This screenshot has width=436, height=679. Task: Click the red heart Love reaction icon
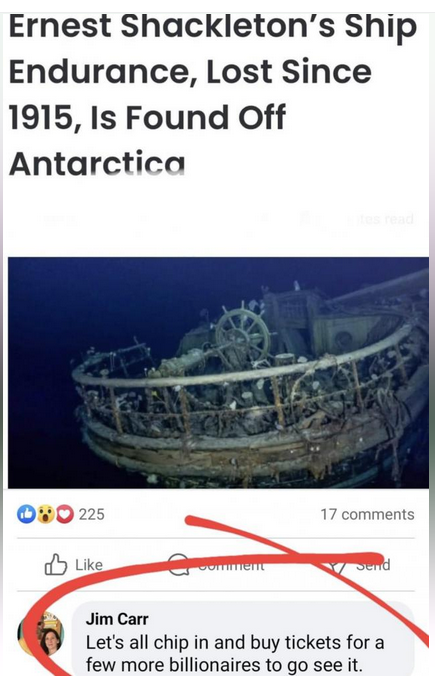pos(64,514)
